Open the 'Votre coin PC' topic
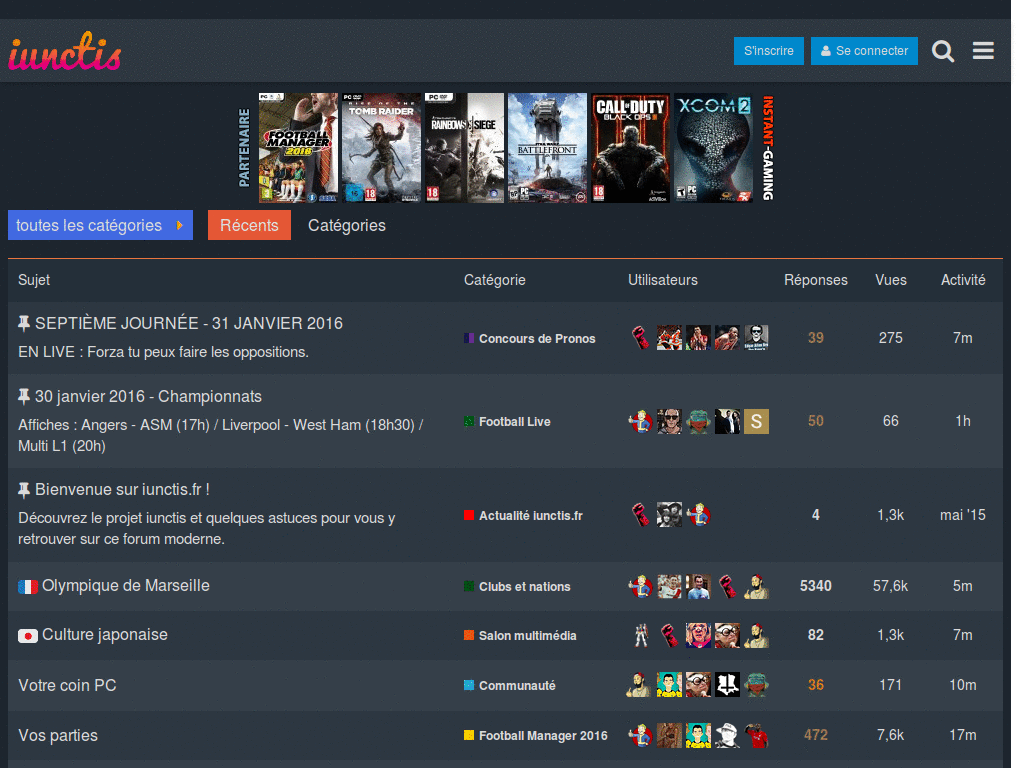 58,686
